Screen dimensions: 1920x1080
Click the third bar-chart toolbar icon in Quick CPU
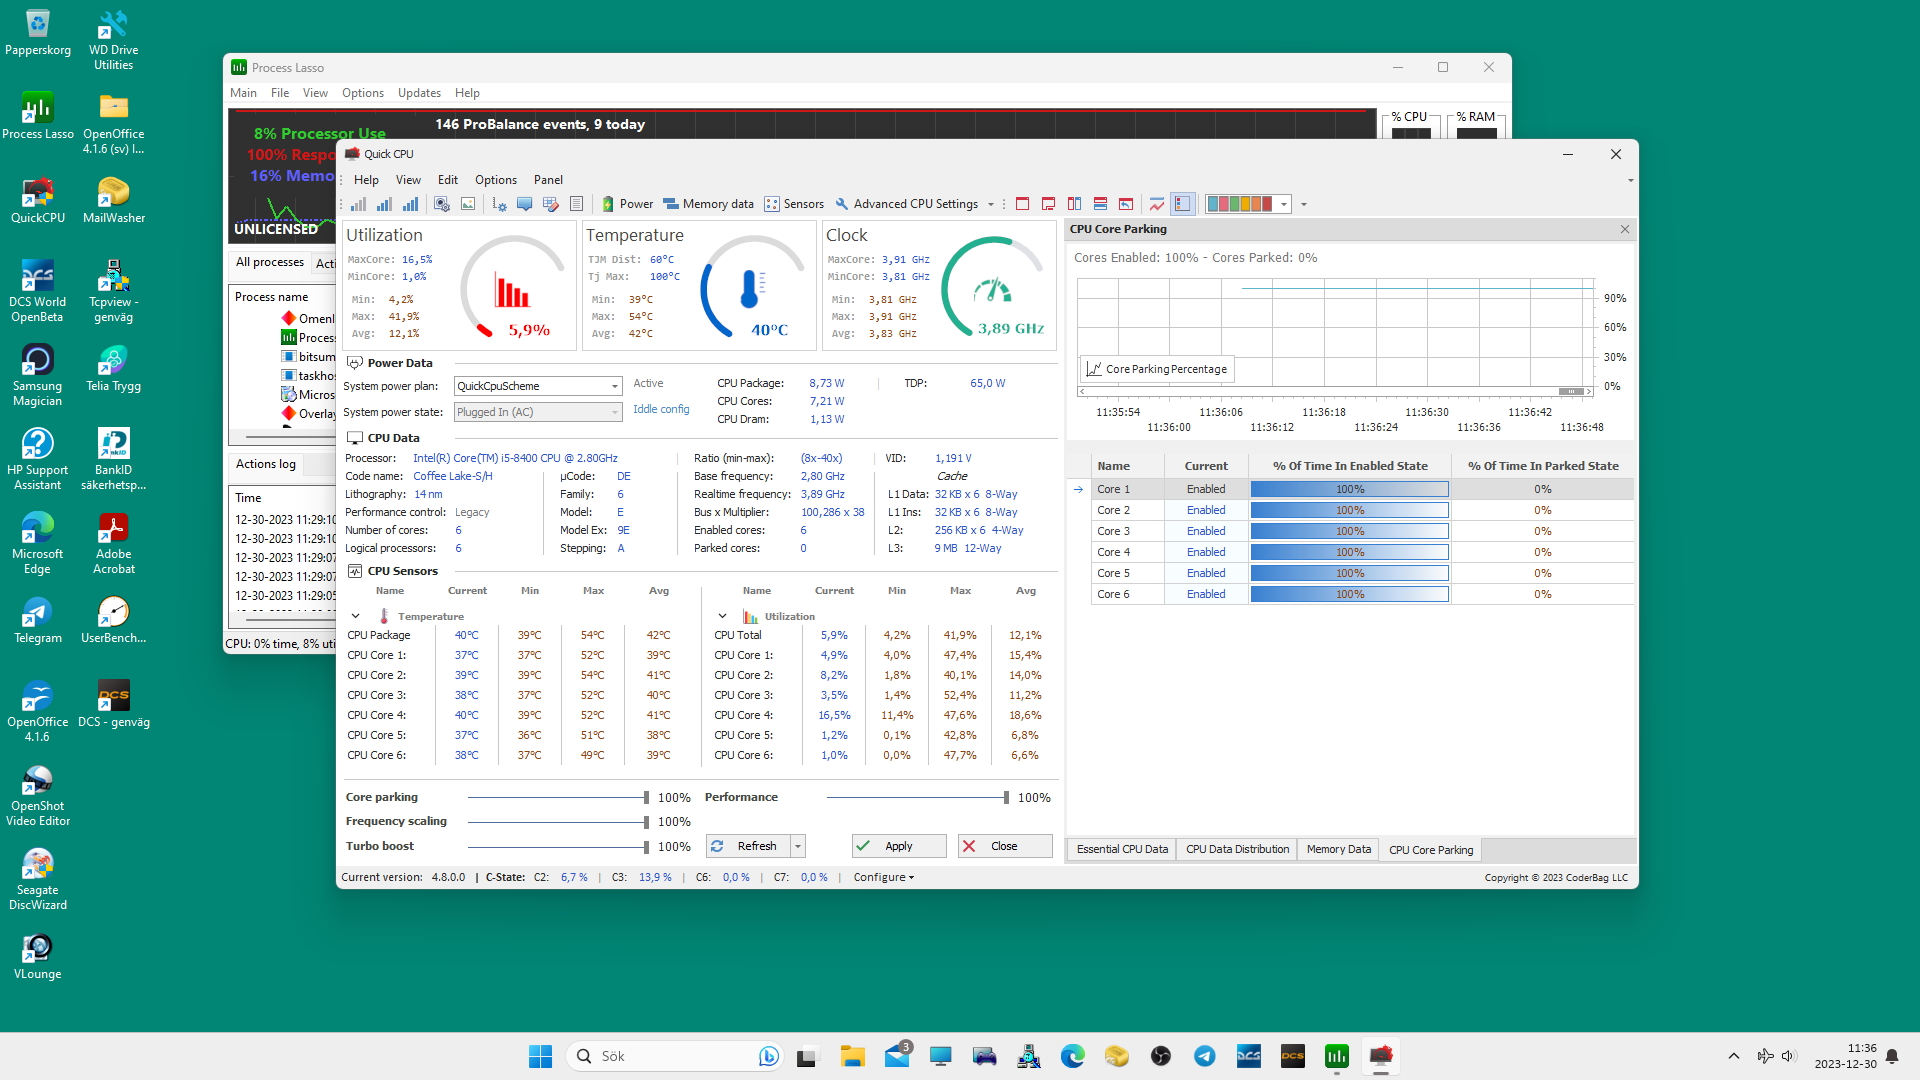pyautogui.click(x=410, y=204)
